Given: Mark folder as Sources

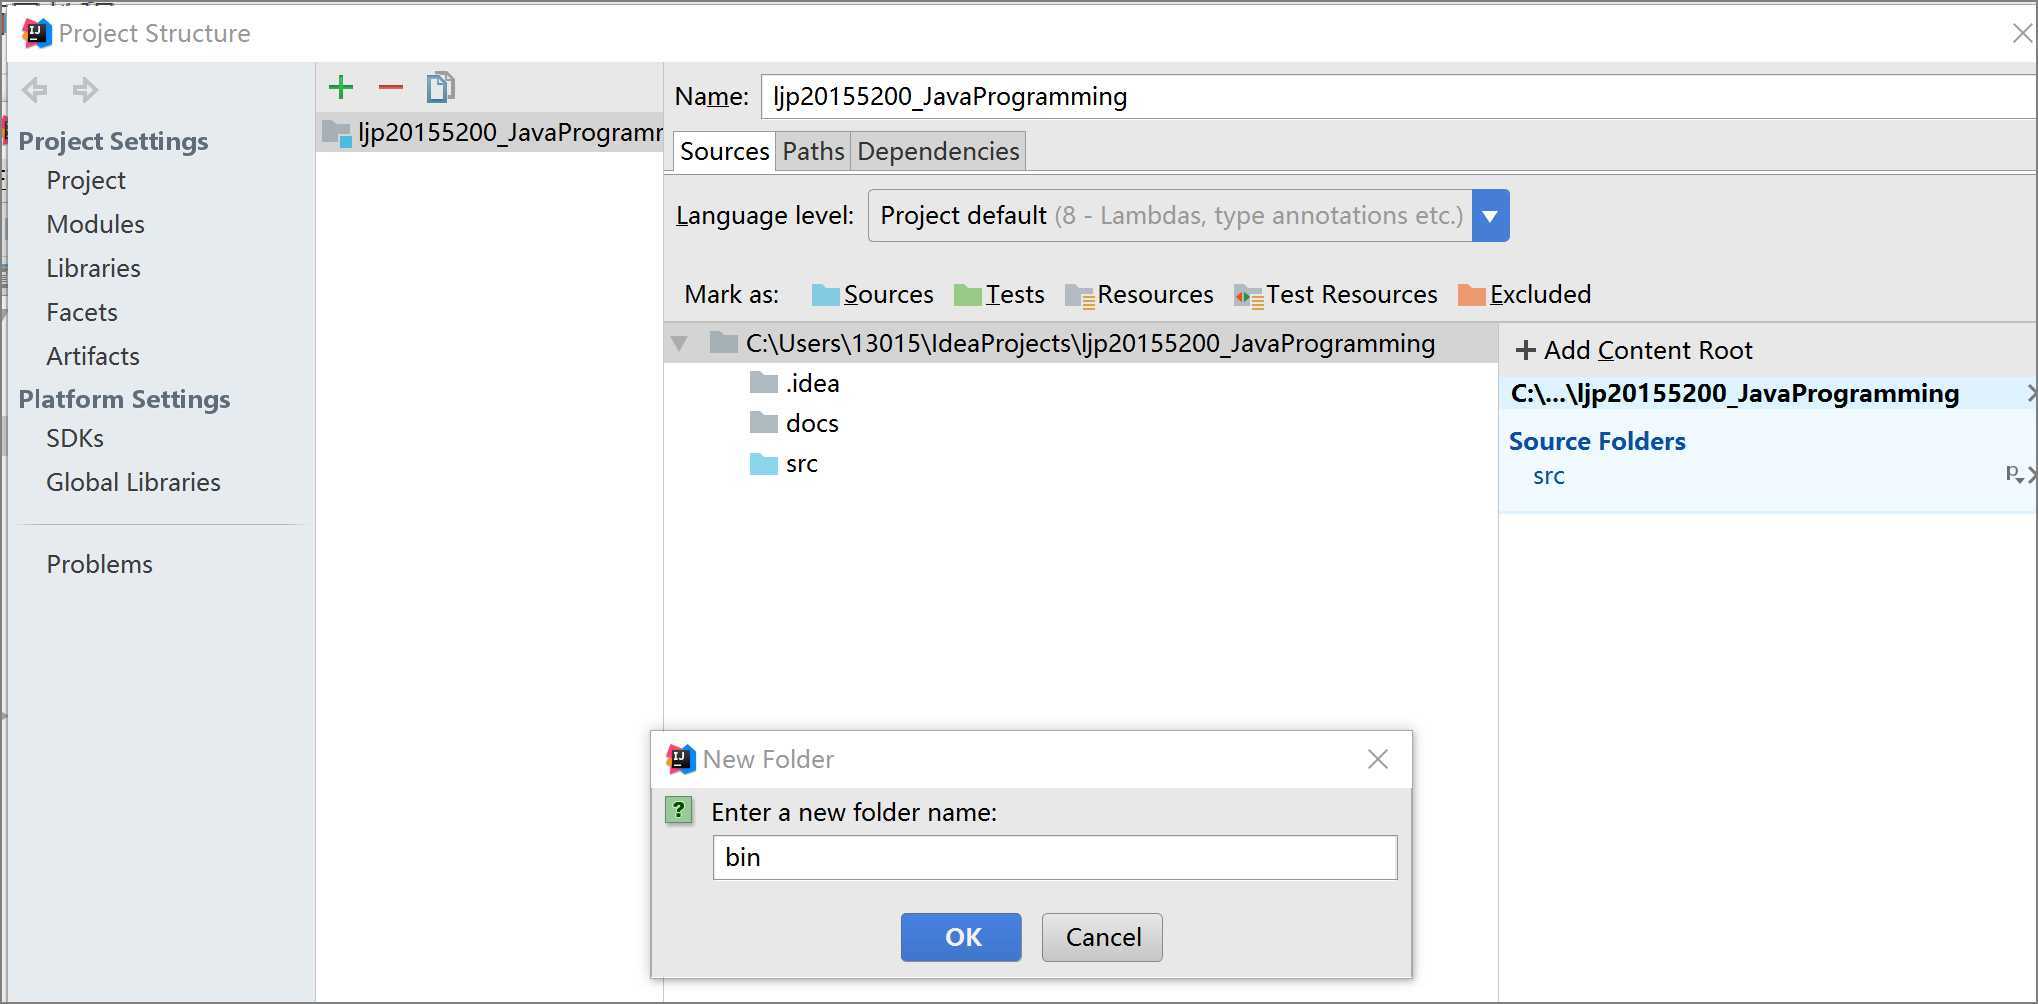Looking at the screenshot, I should click(872, 294).
